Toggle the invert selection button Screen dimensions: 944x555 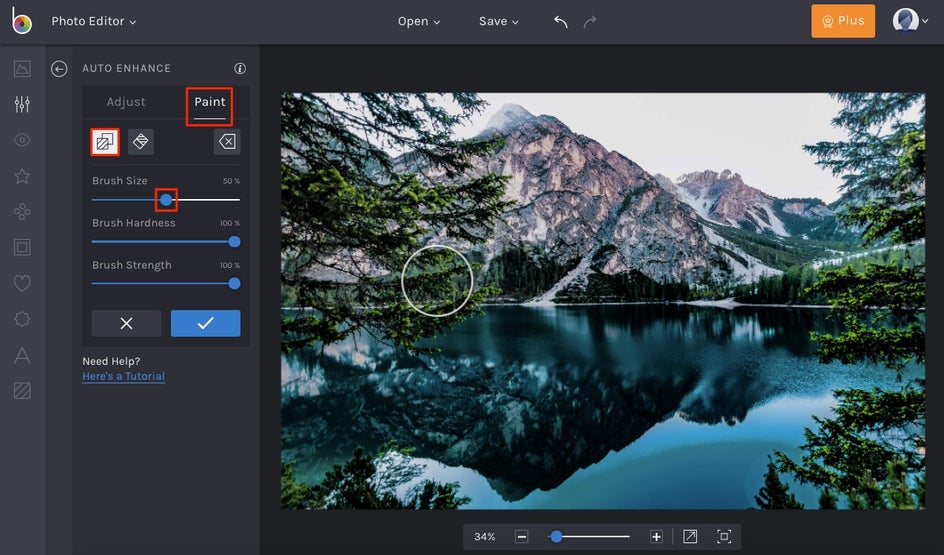click(x=141, y=142)
